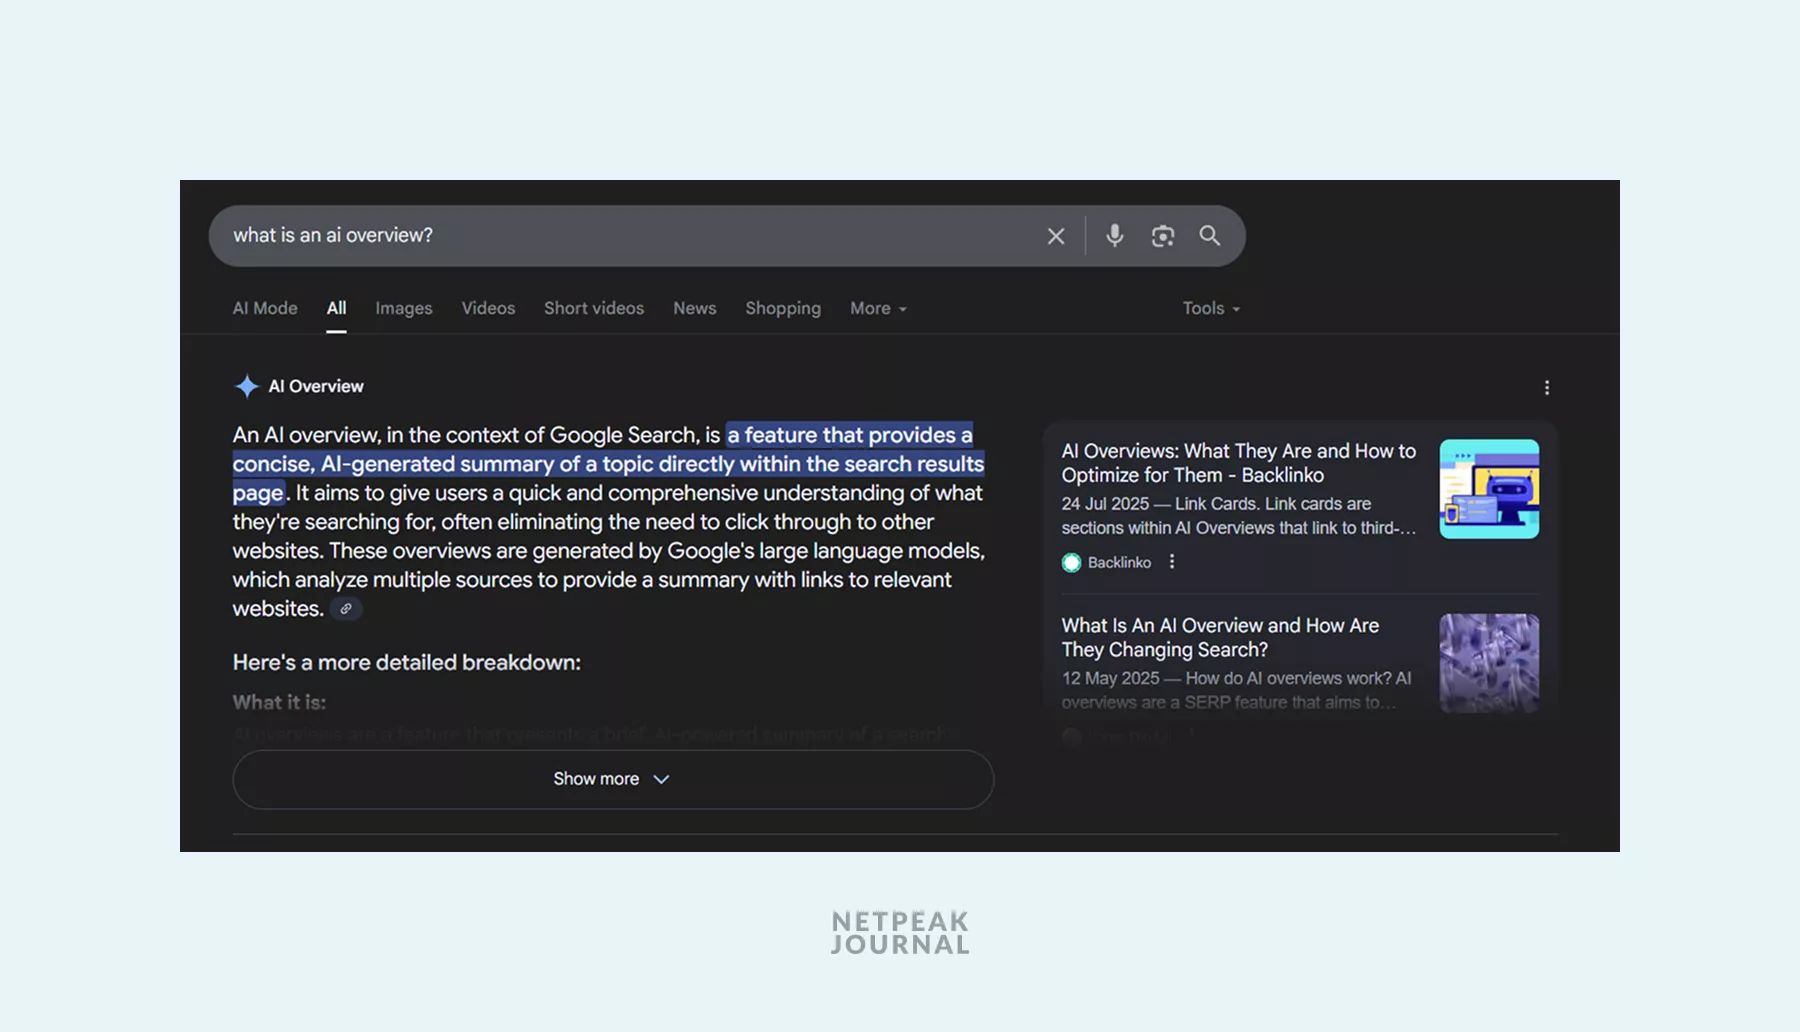The width and height of the screenshot is (1800, 1032).
Task: Open the Backlinko AI Overviews article link
Action: (x=1238, y=463)
